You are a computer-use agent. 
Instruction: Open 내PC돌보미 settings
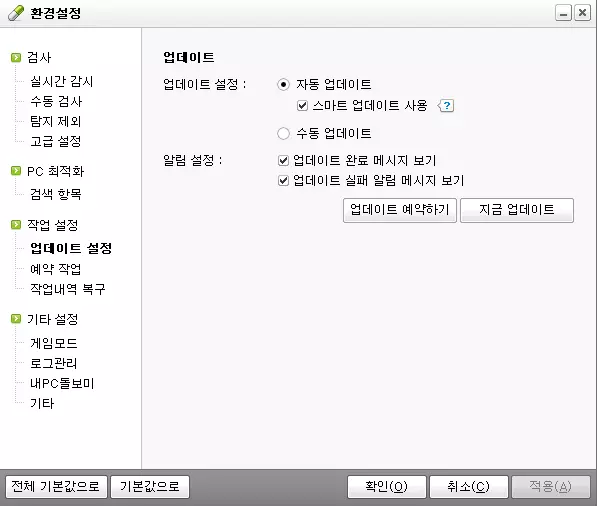[62, 383]
